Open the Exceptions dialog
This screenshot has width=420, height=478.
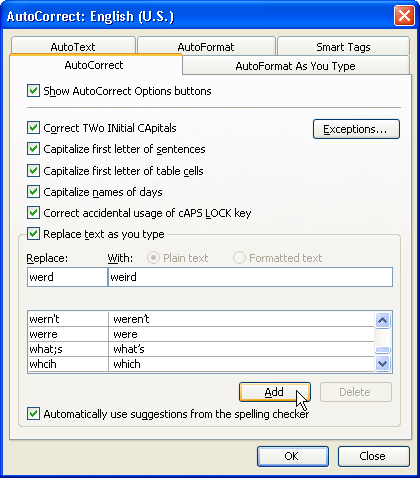pos(356,129)
